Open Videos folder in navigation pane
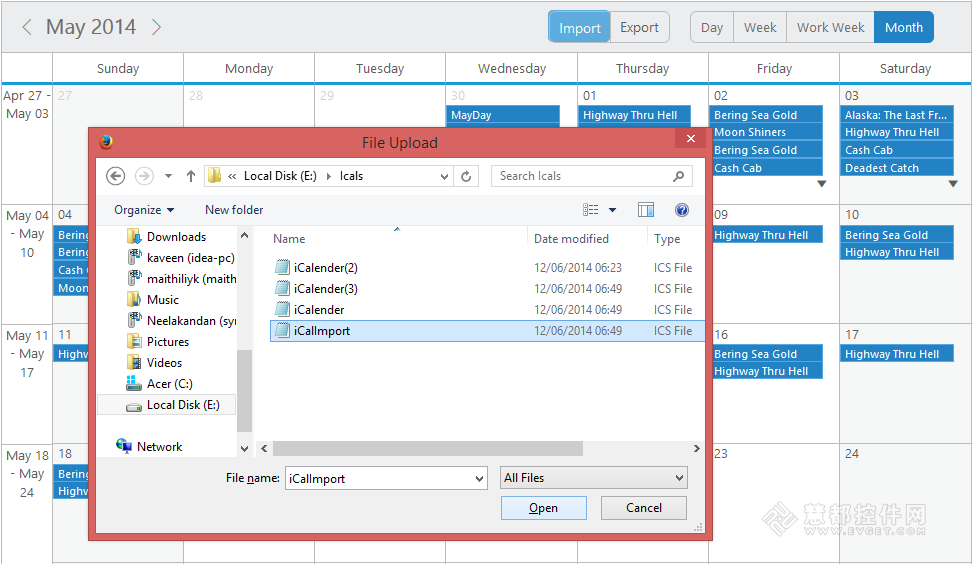This screenshot has width=973, height=564. [154, 363]
